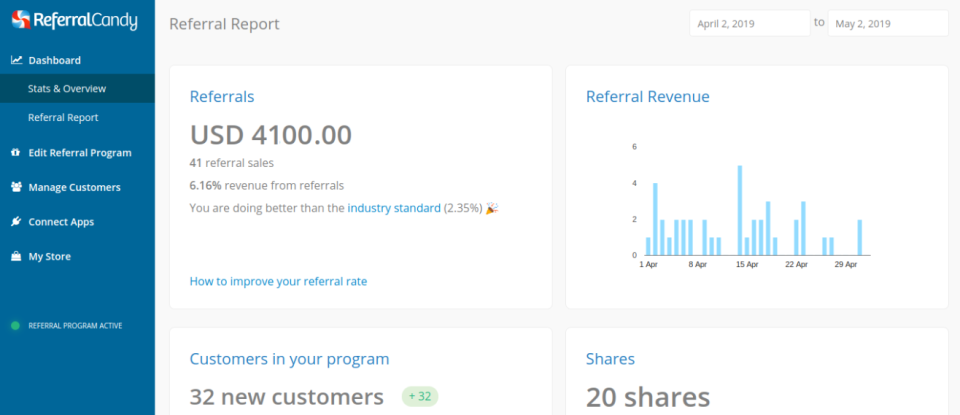The image size is (960, 415).
Task: Click the green Referral Program Active status dot
Action: click(x=15, y=326)
